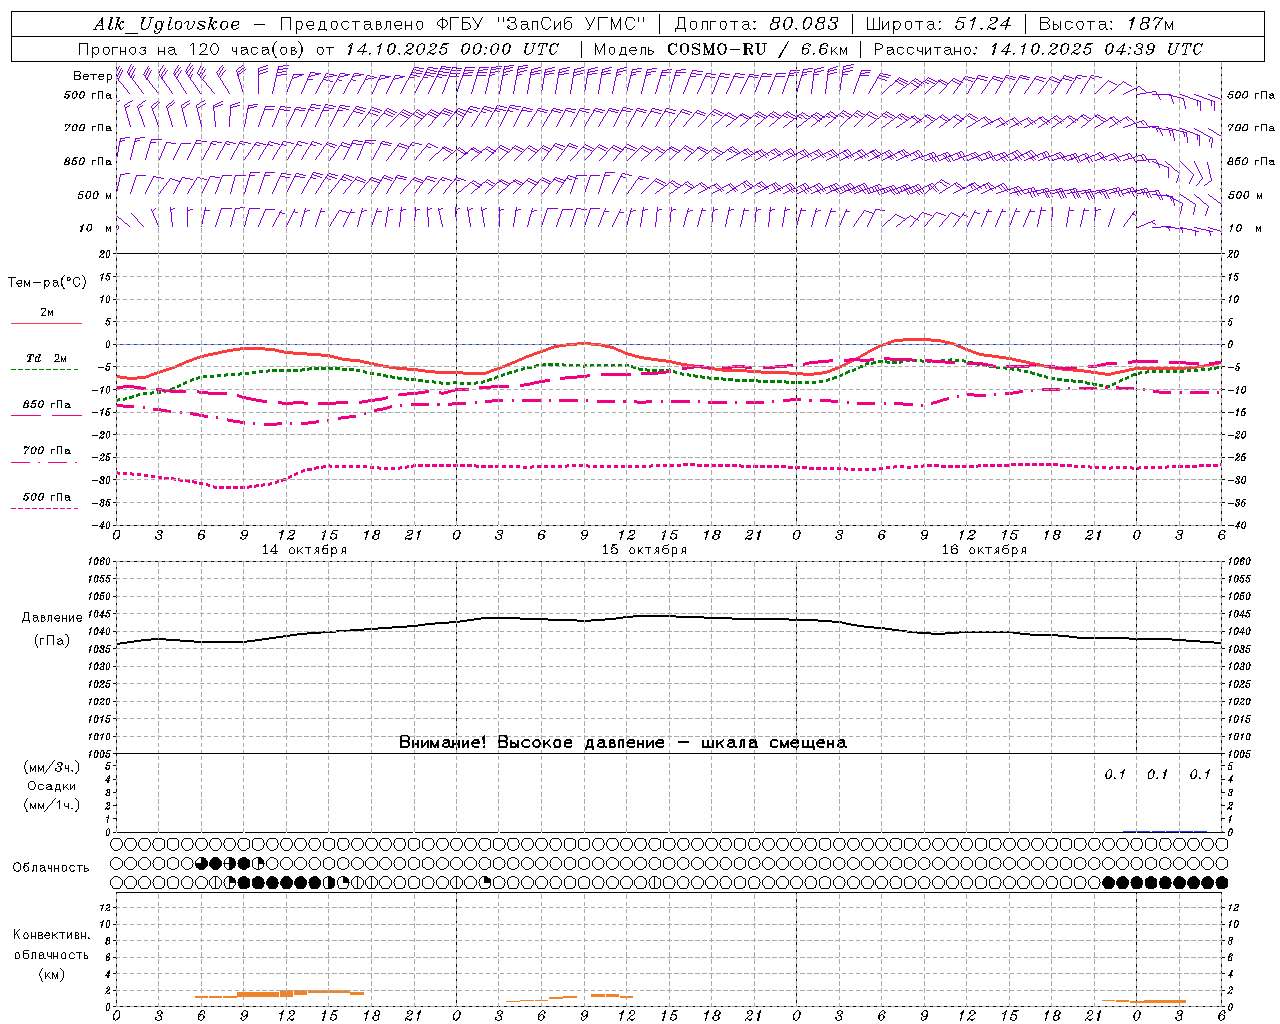Viewport: 1280px width, 1024px height.
Task: Click the date label 16 октября
Action: pyautogui.click(x=985, y=550)
